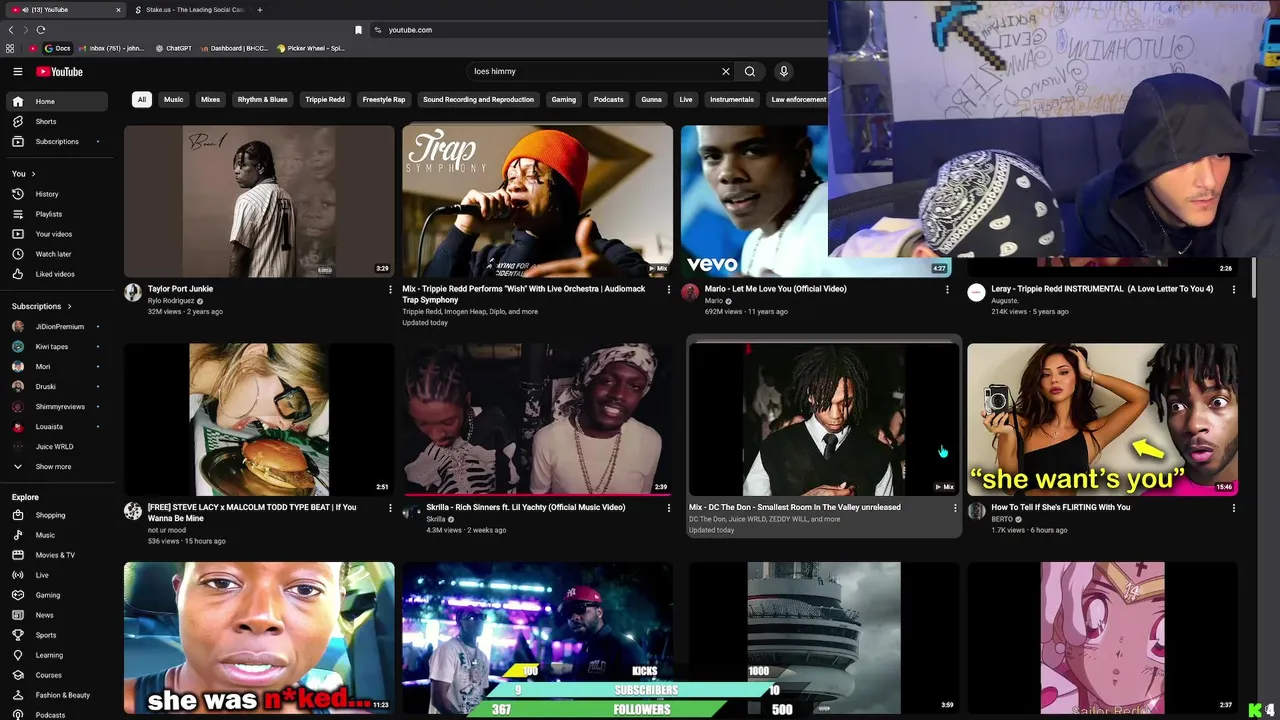Open the JiDionPremium subscription channel

[x=57, y=327]
